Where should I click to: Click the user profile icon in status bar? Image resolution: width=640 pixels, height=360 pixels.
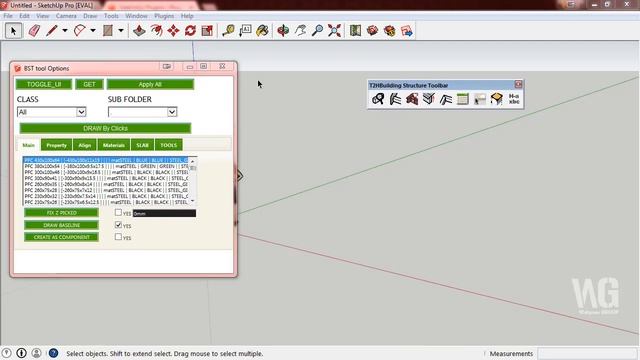click(x=36, y=353)
